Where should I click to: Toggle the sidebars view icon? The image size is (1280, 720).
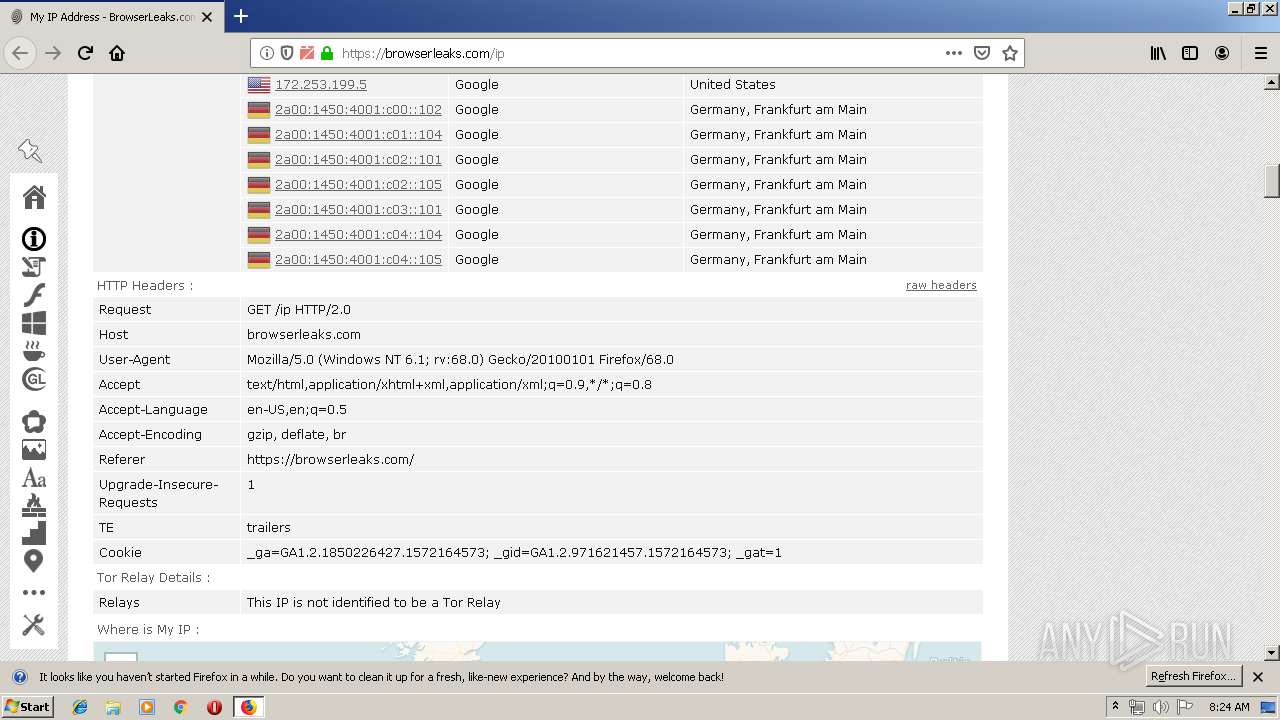point(1190,53)
